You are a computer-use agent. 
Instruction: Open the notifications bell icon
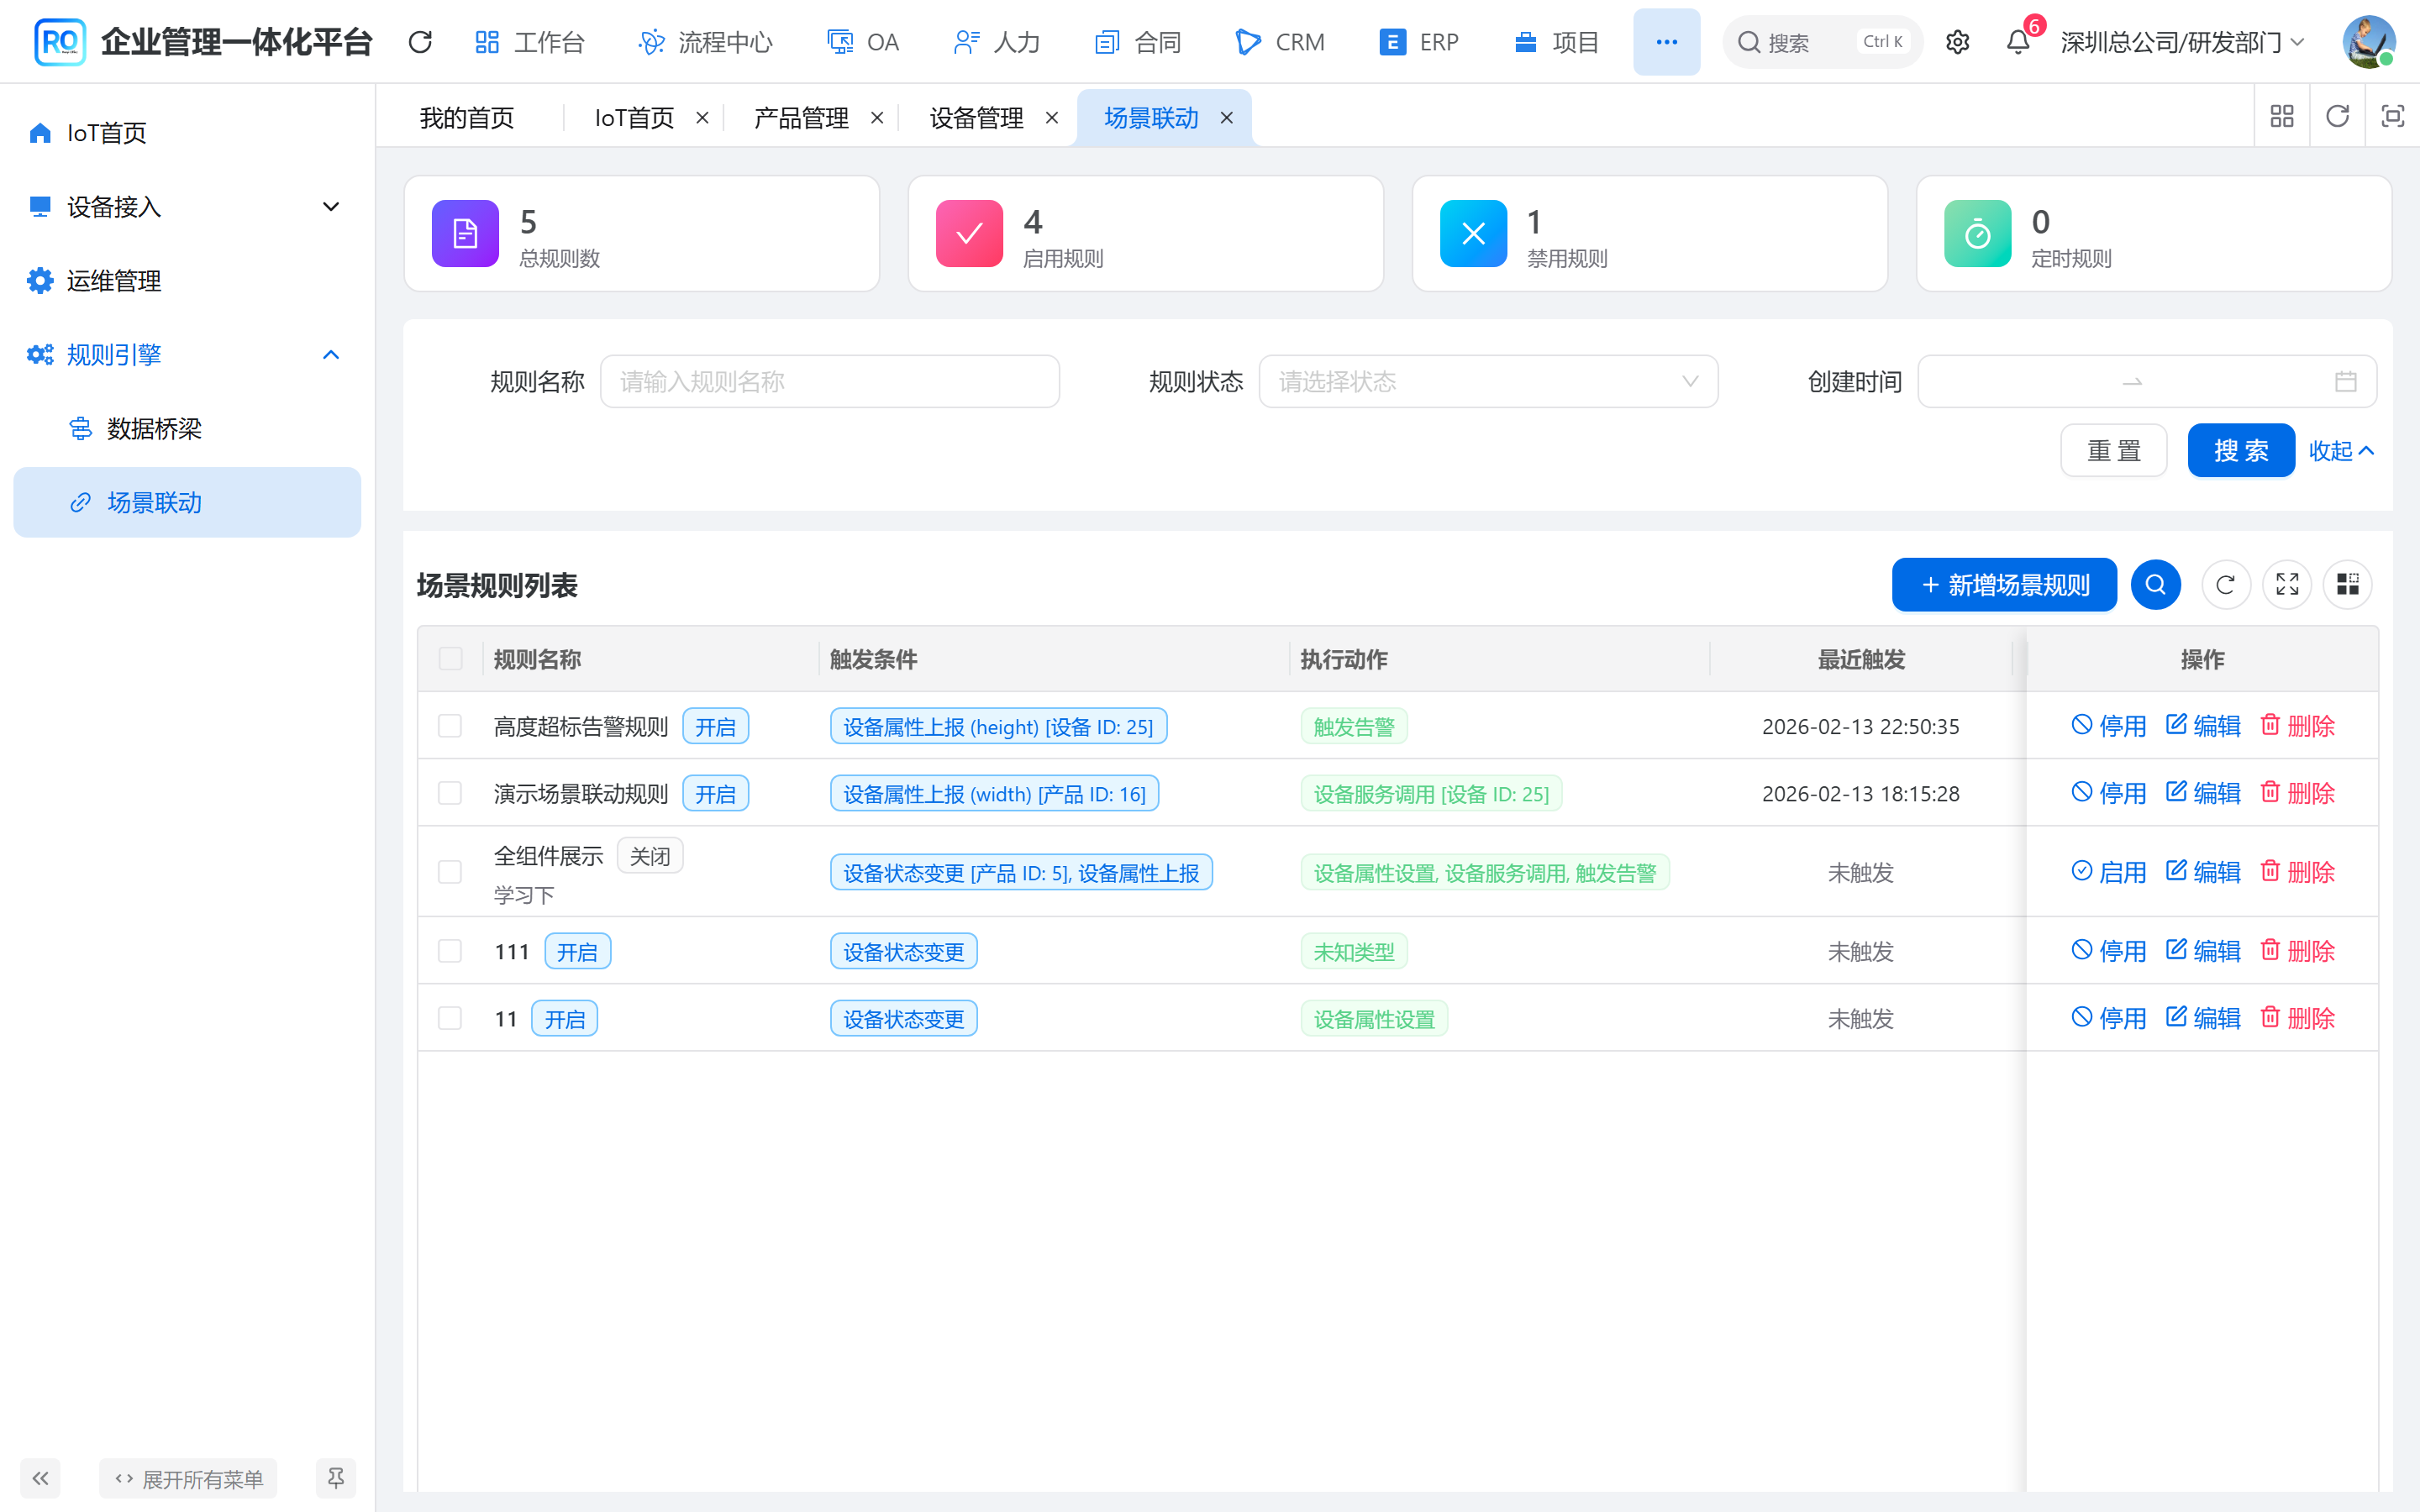(x=2018, y=42)
